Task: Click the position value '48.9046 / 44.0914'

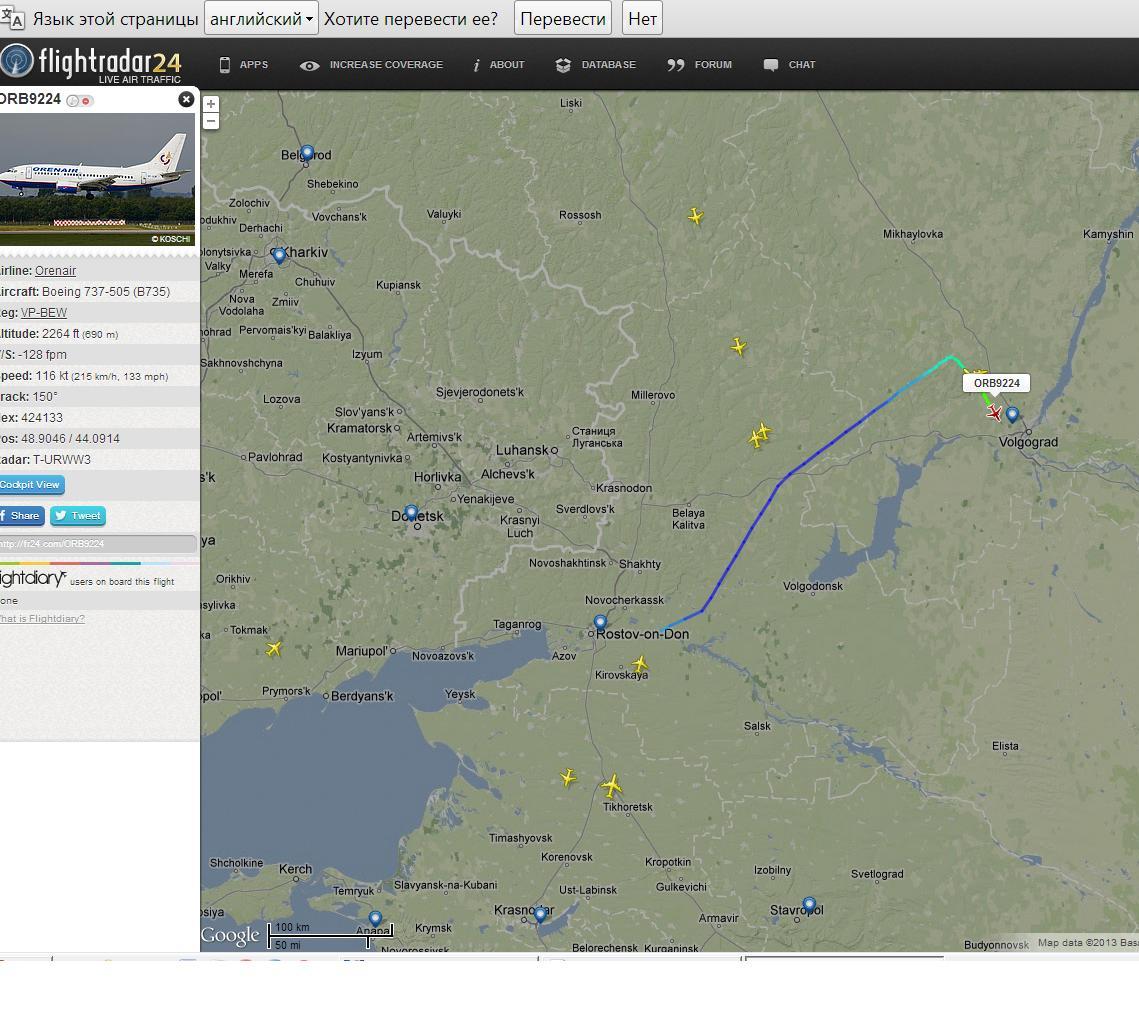Action: coord(70,439)
